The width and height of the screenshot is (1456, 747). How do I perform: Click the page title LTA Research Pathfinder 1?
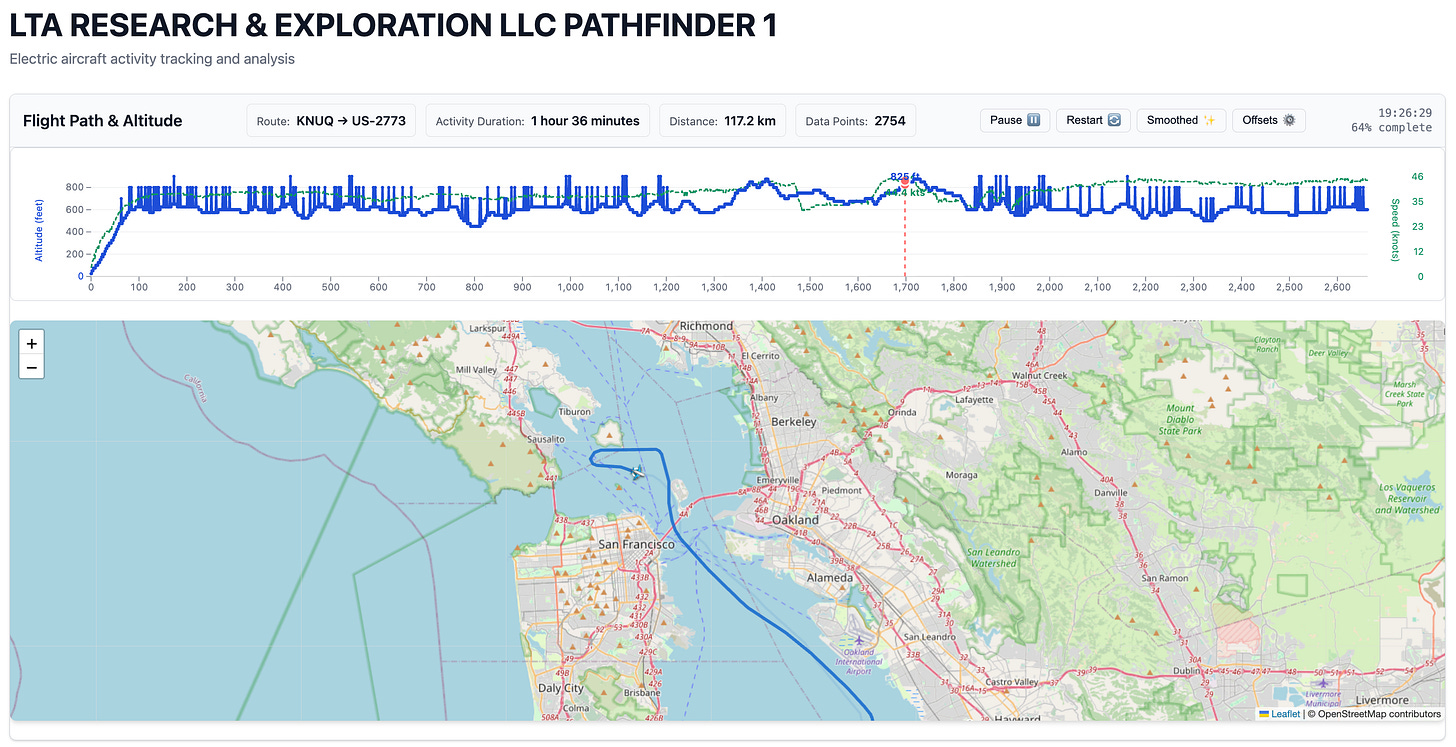coord(393,25)
